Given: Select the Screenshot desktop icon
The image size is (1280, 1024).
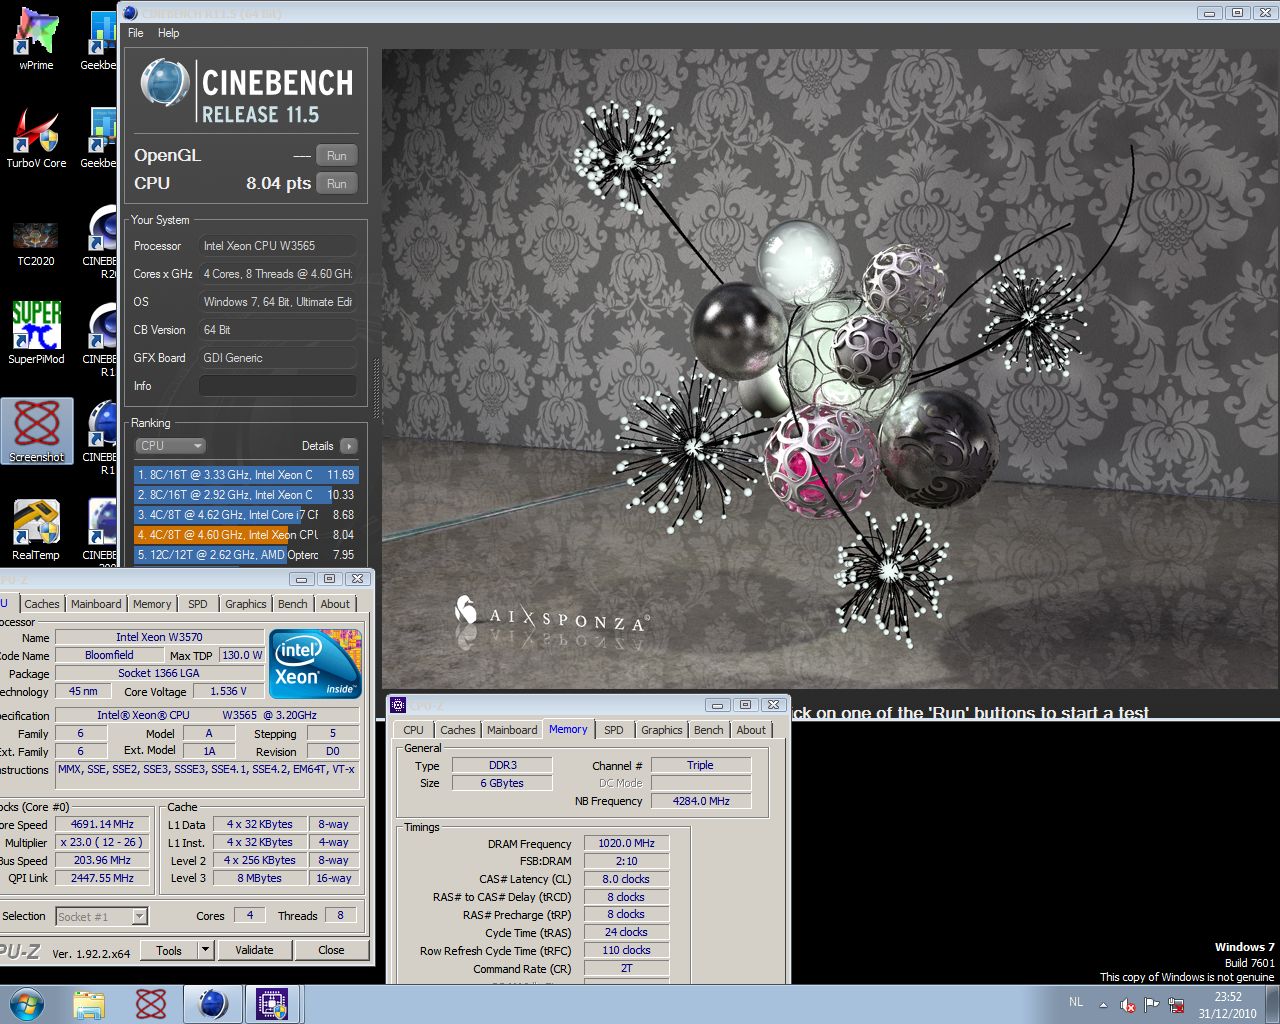Looking at the screenshot, I should coord(37,432).
